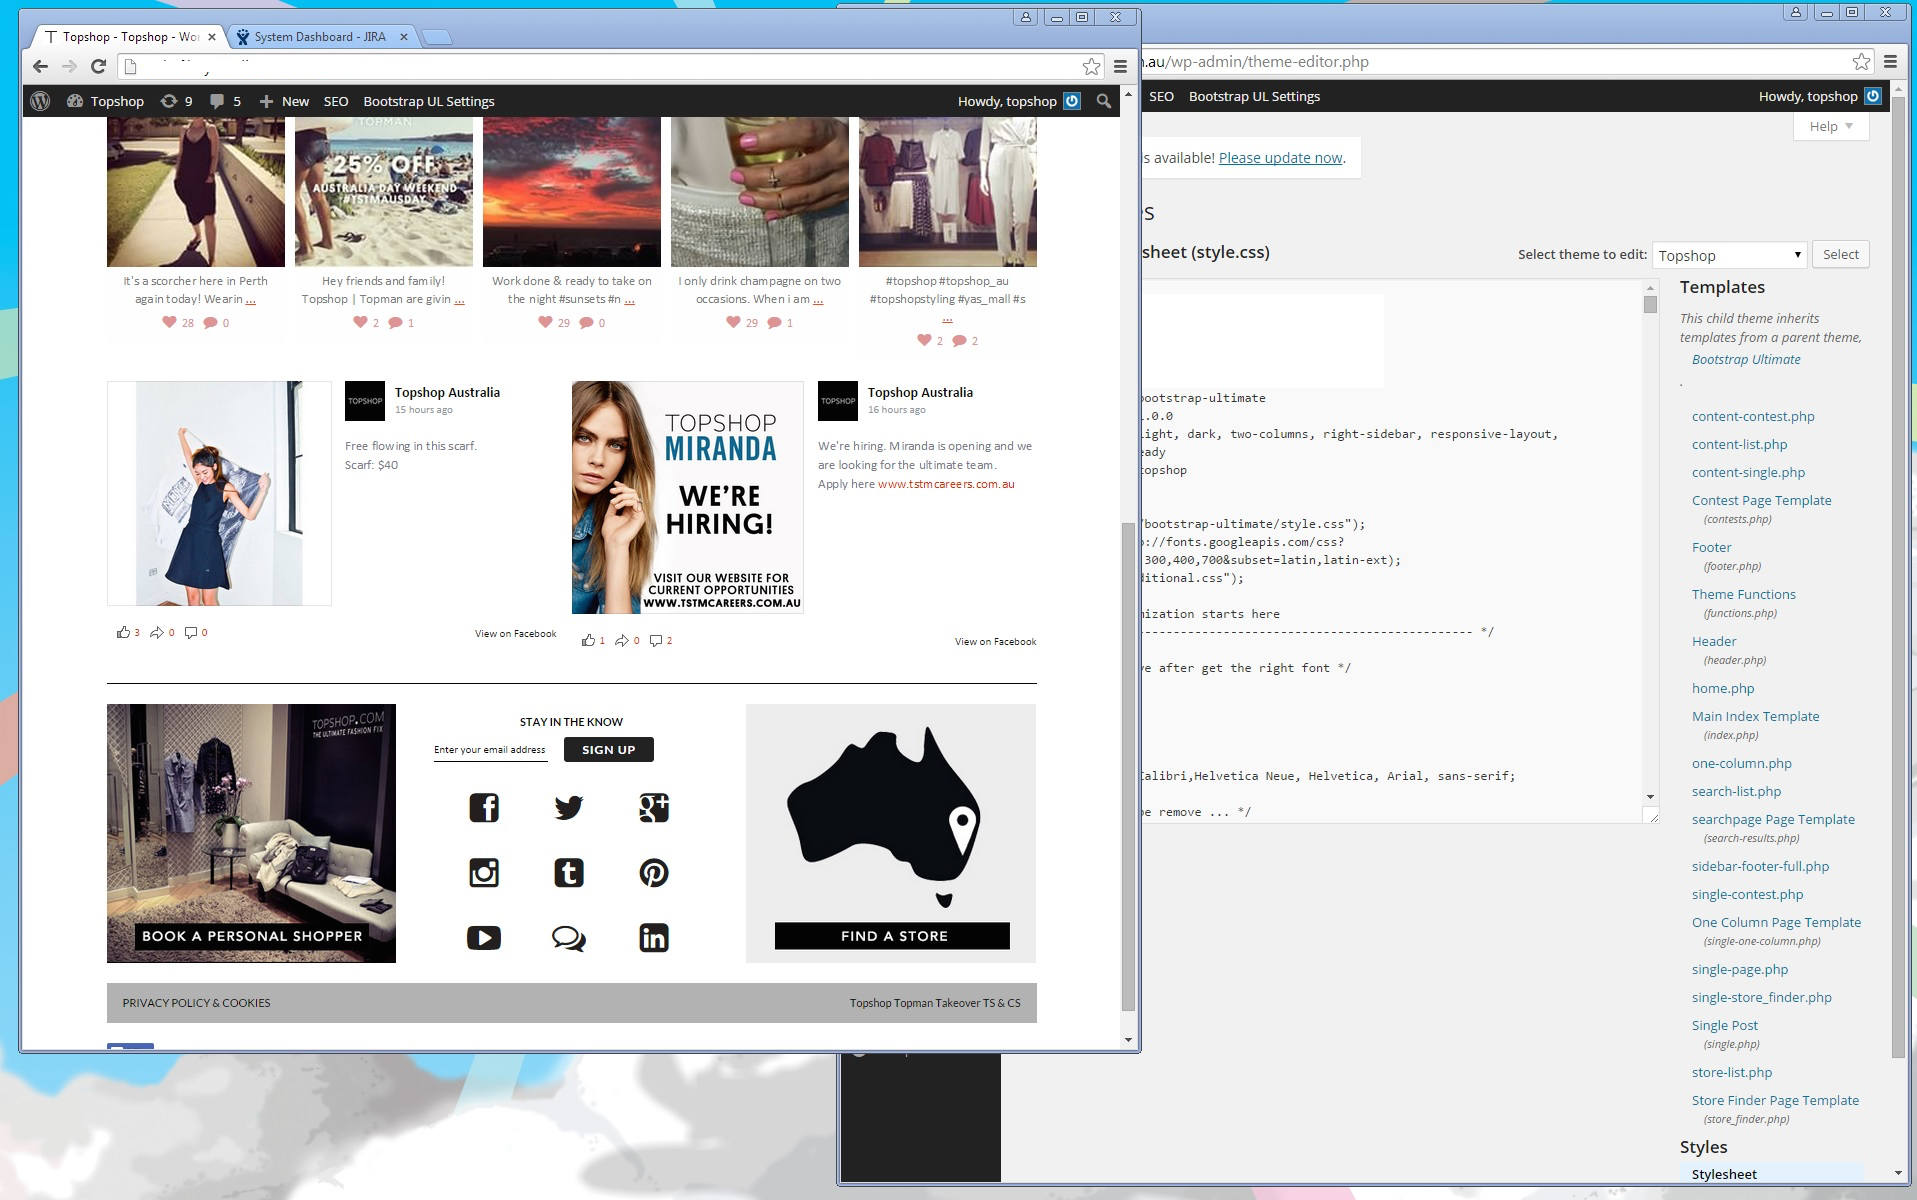Open content-contest.php template
Image resolution: width=1917 pixels, height=1200 pixels.
(x=1753, y=416)
